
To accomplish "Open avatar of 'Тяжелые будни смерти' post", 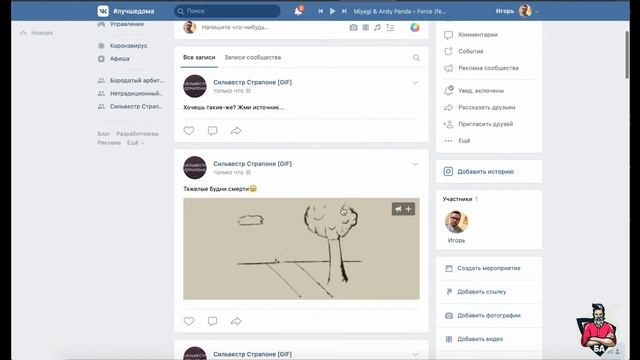I will (x=195, y=167).
